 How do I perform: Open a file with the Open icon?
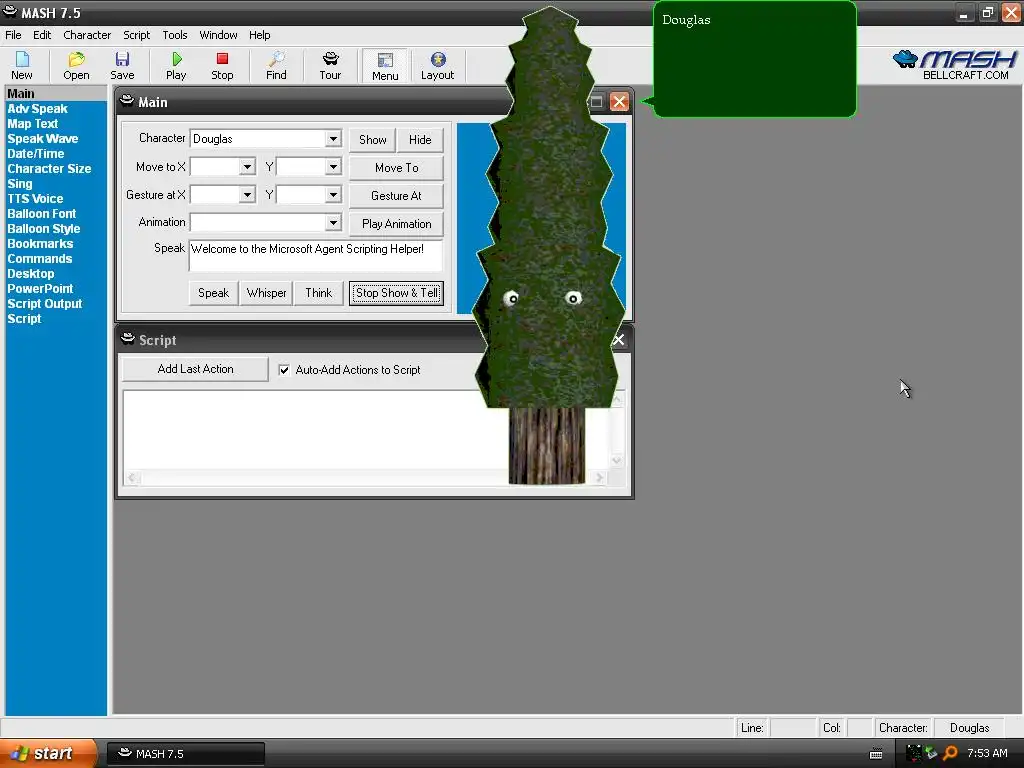pyautogui.click(x=76, y=65)
